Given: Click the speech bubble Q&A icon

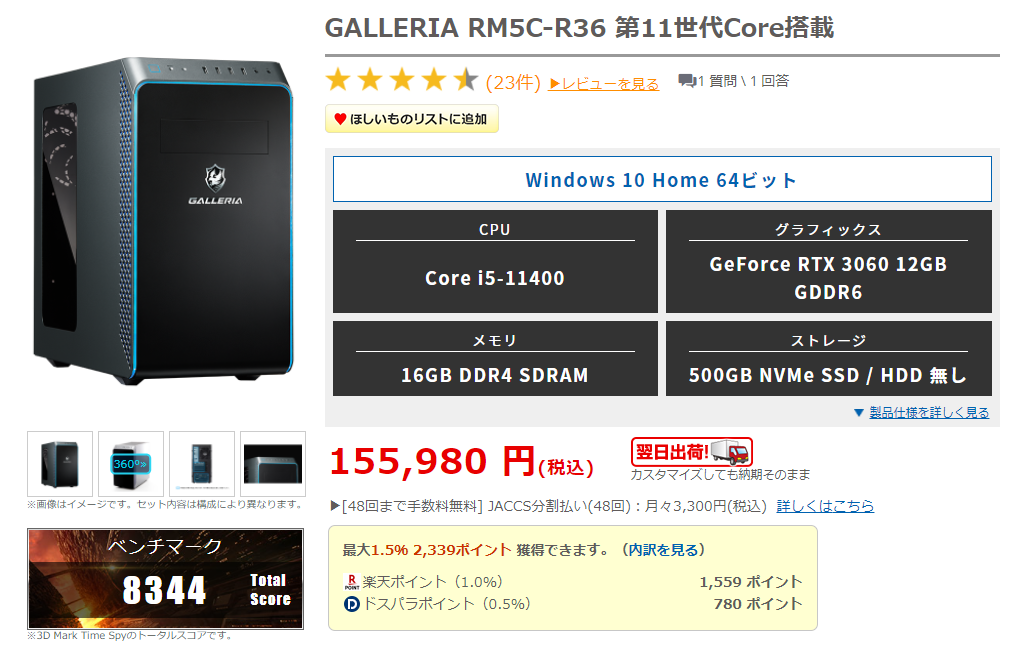Looking at the screenshot, I should [x=687, y=81].
